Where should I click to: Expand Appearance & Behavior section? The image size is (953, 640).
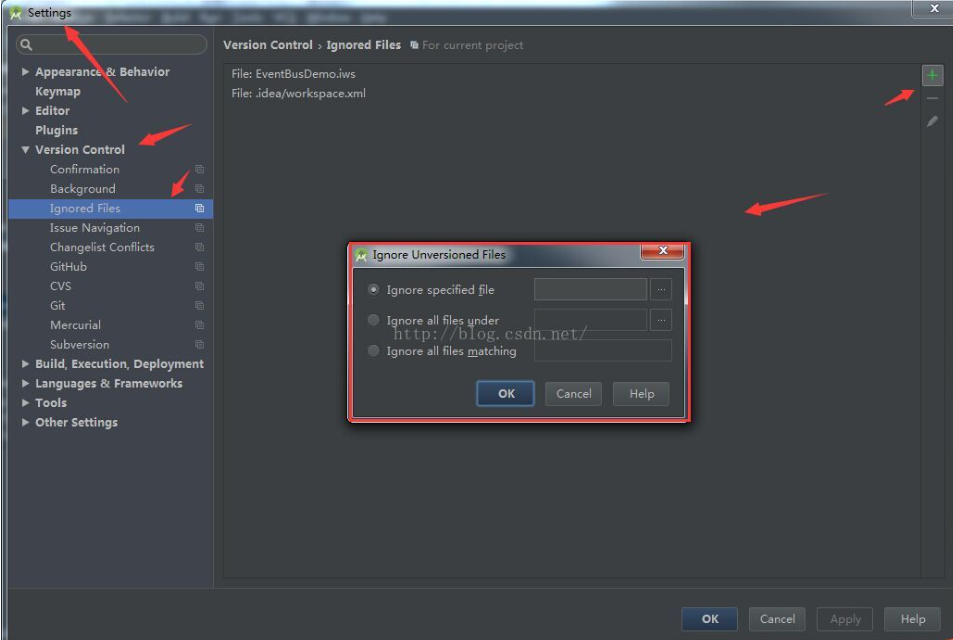click(25, 72)
